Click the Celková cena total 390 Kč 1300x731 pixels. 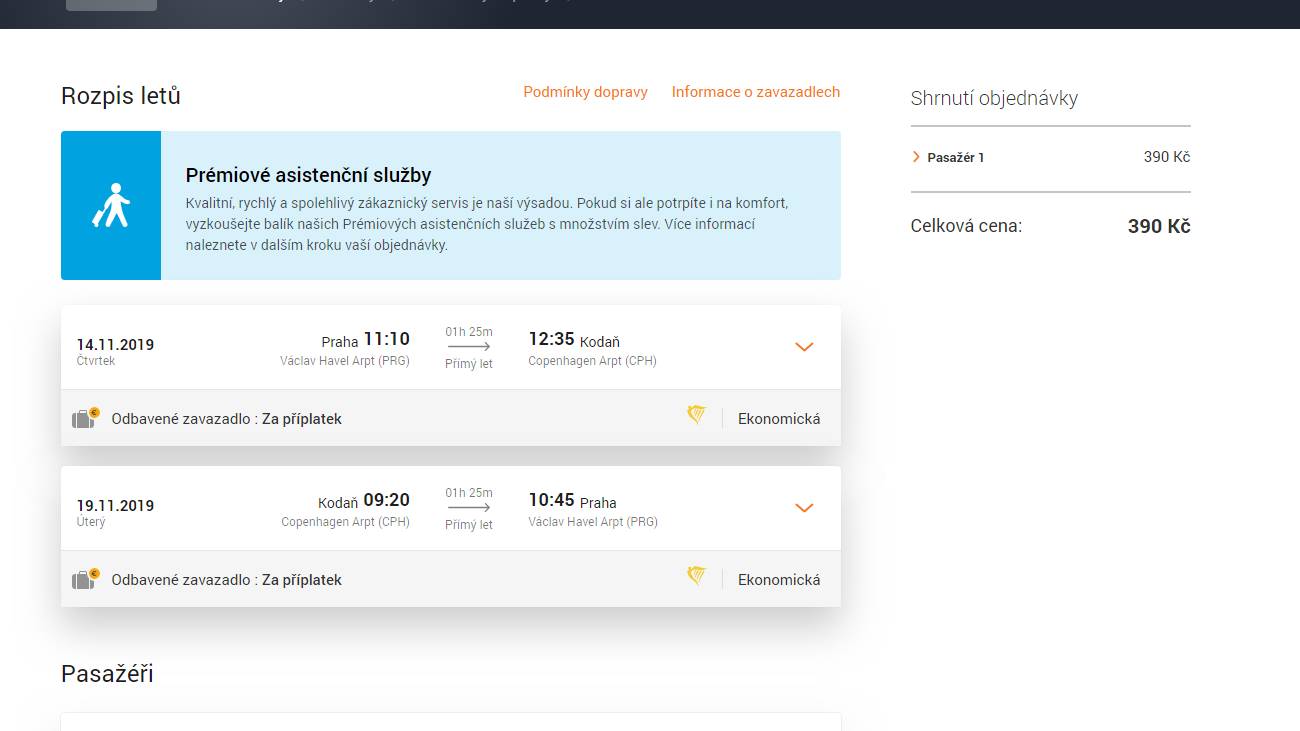click(1158, 226)
